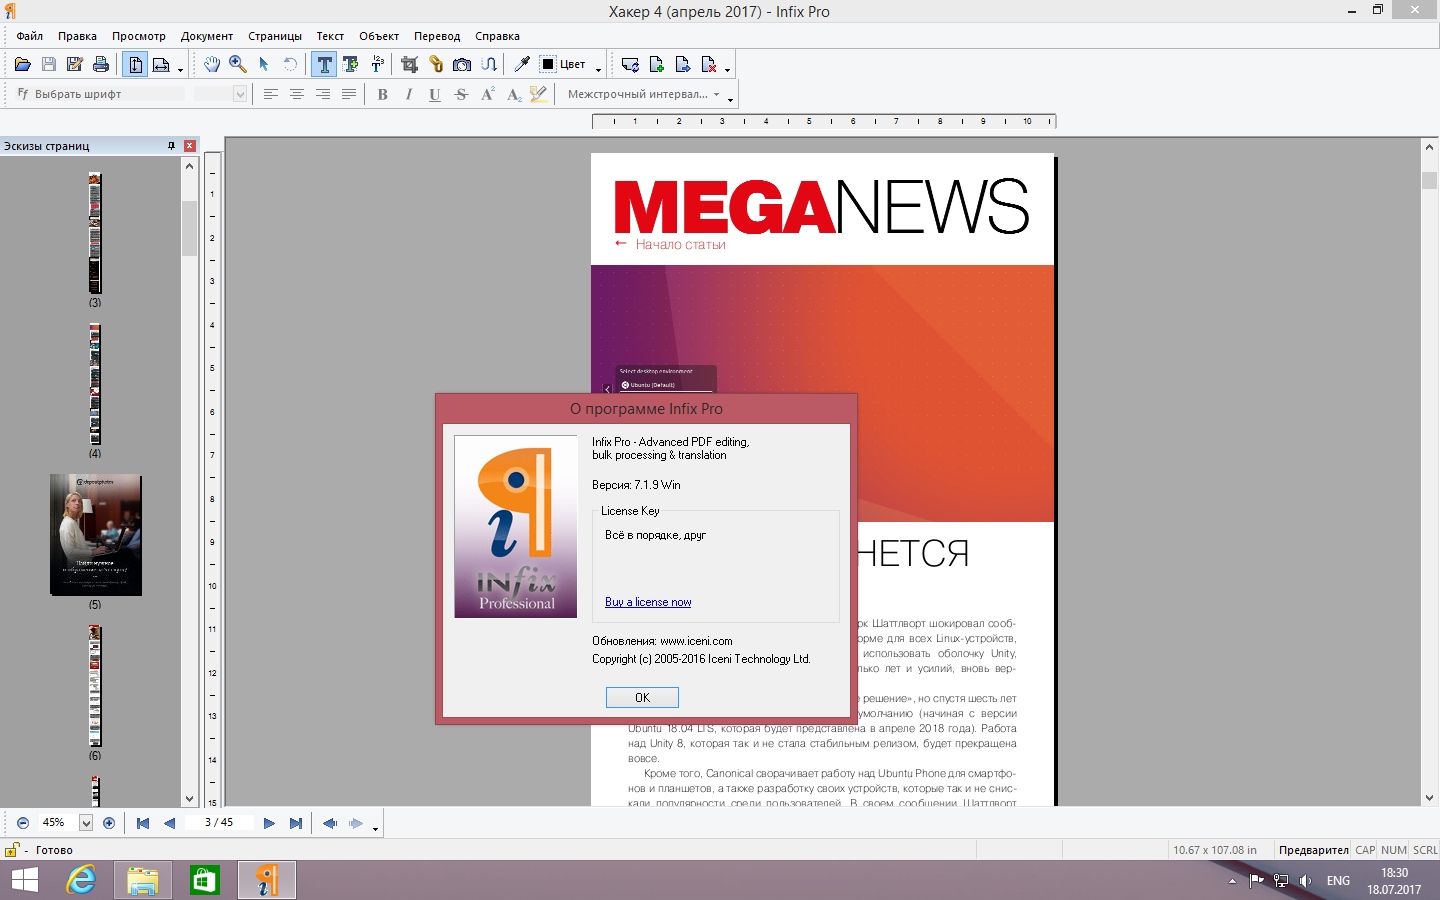Select page thumbnail (5)

point(96,535)
